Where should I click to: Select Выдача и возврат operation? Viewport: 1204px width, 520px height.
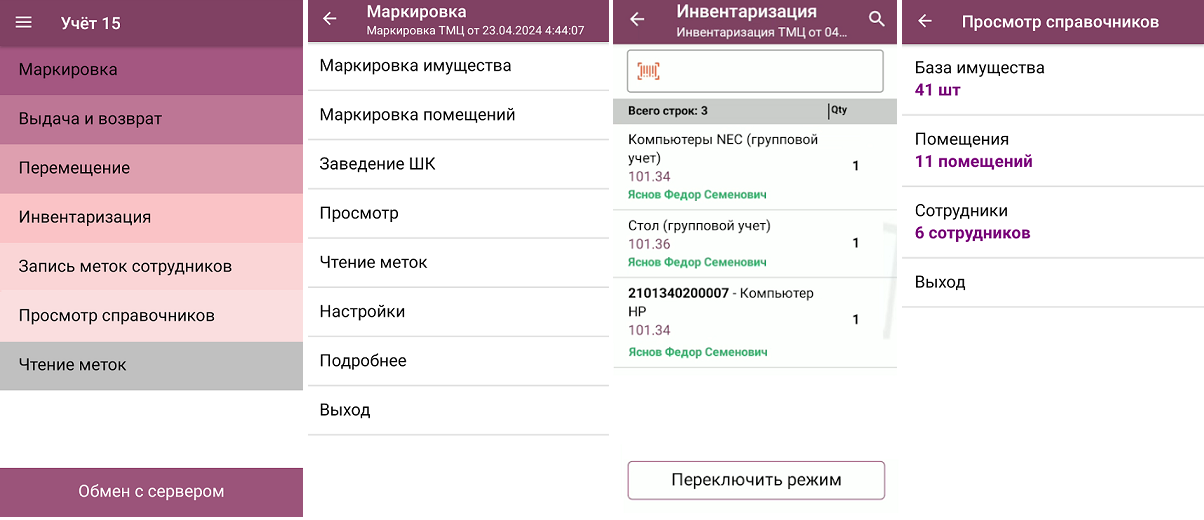[151, 119]
